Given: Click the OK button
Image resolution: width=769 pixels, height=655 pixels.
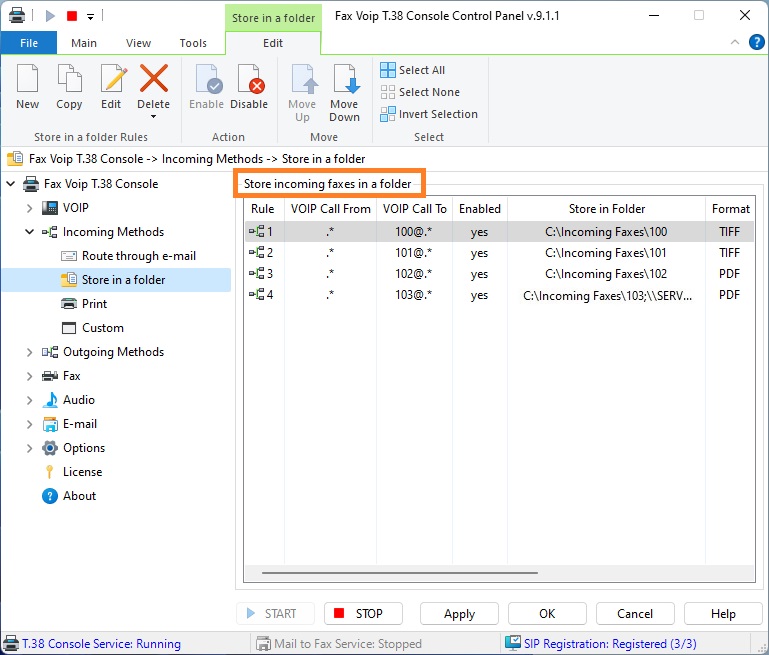Looking at the screenshot, I should point(547,614).
